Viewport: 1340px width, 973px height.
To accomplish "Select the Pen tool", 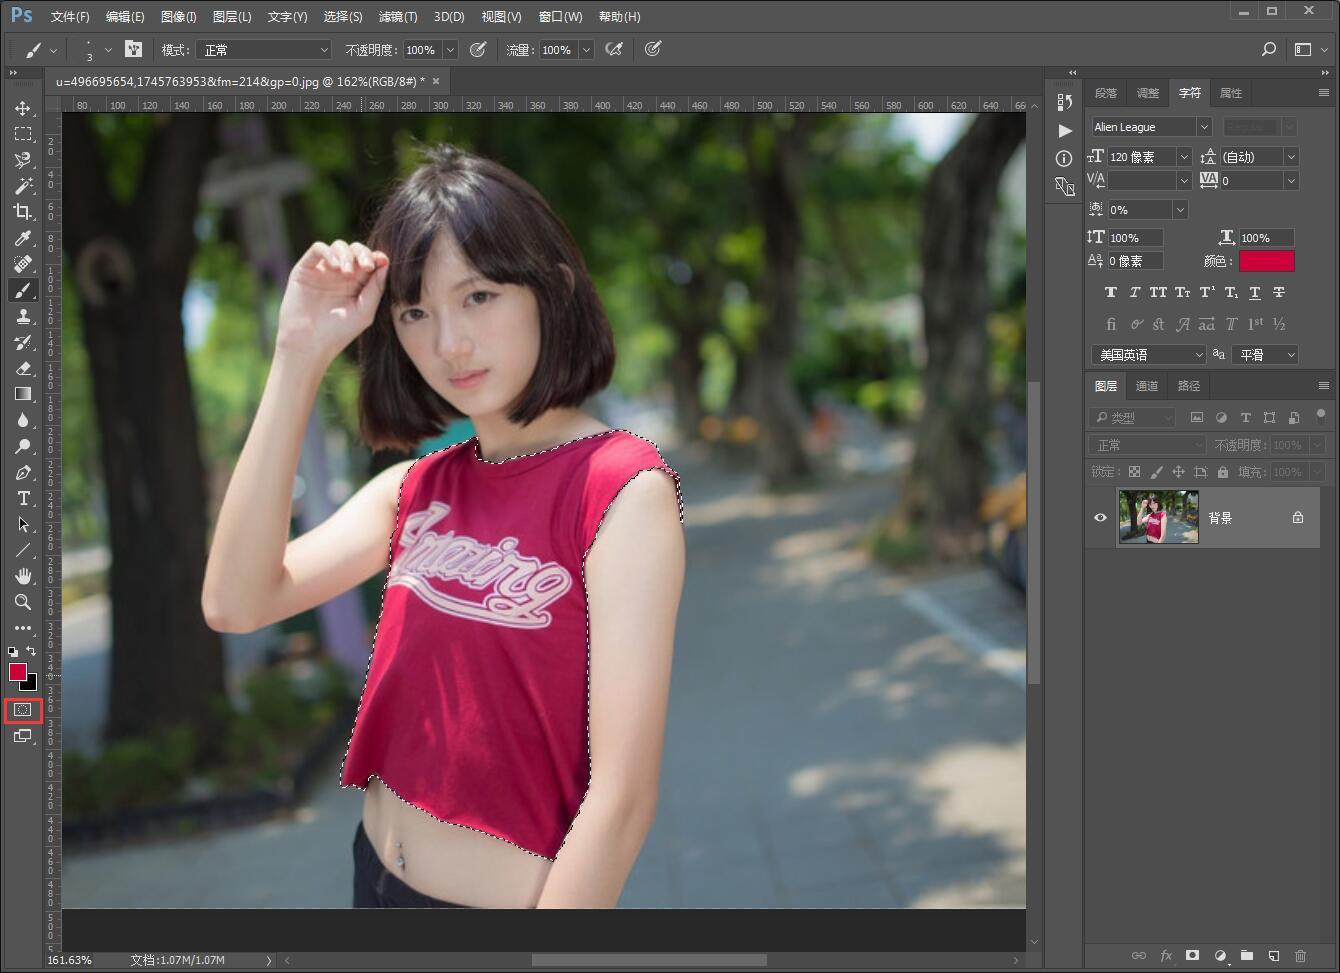I will pyautogui.click(x=23, y=472).
